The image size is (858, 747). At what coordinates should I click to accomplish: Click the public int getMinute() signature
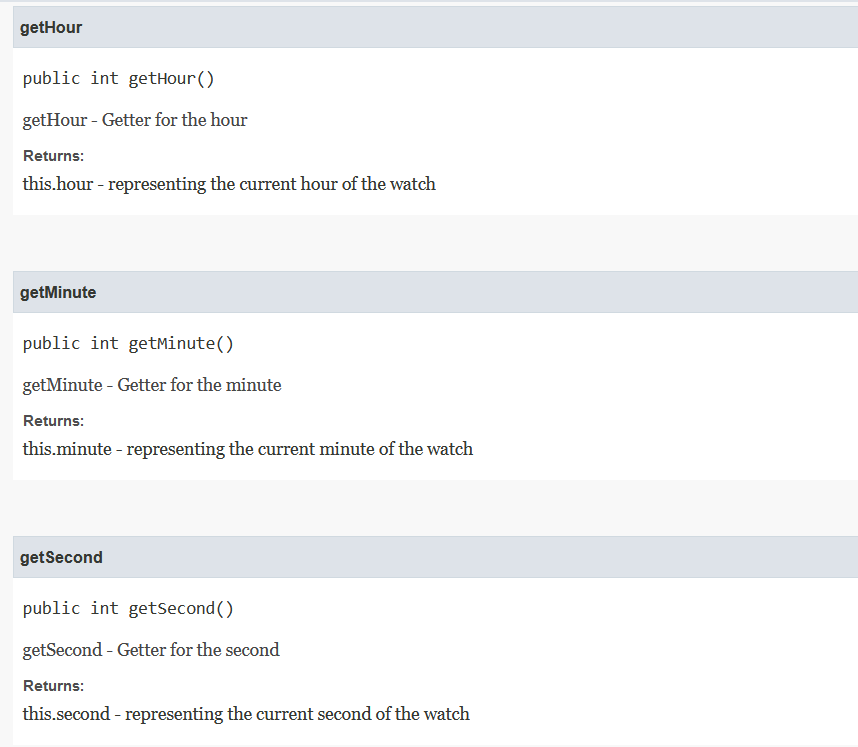point(128,344)
